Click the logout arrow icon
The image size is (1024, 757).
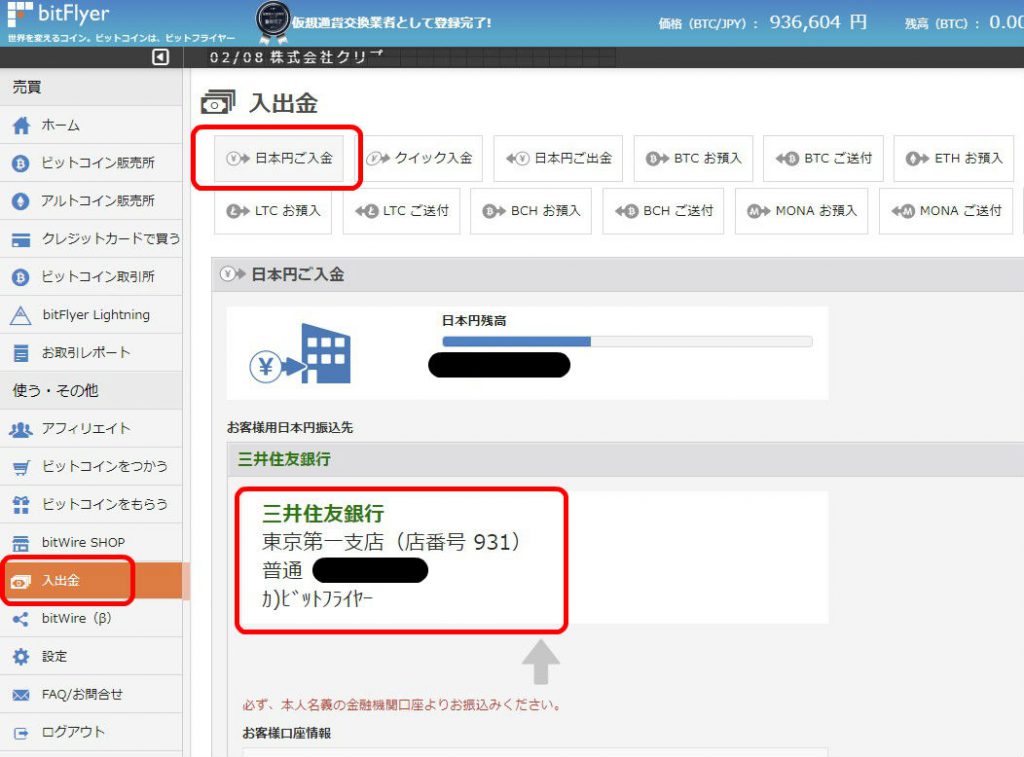pos(21,733)
